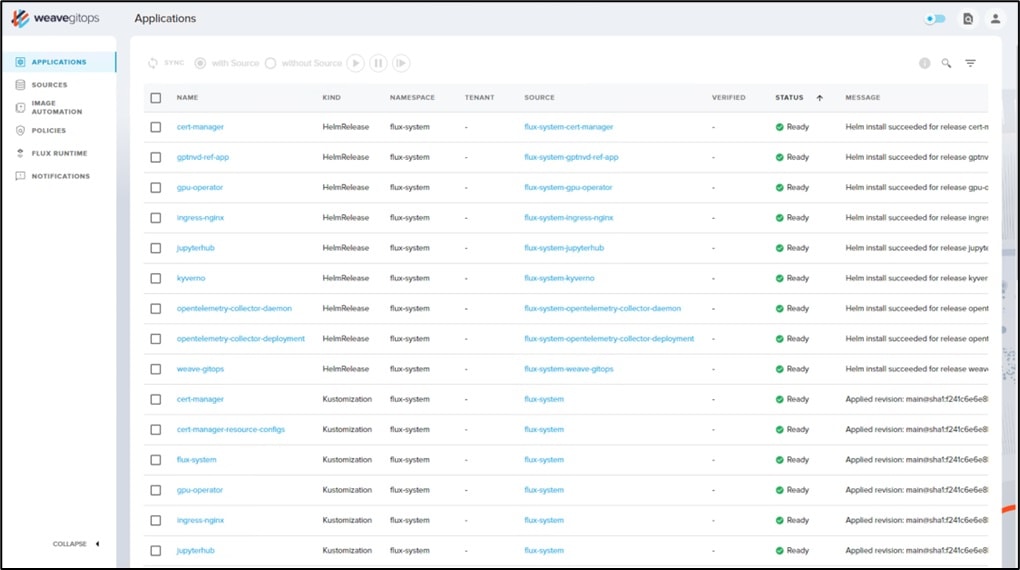Check the flux-system Kustomization row checkbox
The image size is (1020, 570).
[x=155, y=460]
